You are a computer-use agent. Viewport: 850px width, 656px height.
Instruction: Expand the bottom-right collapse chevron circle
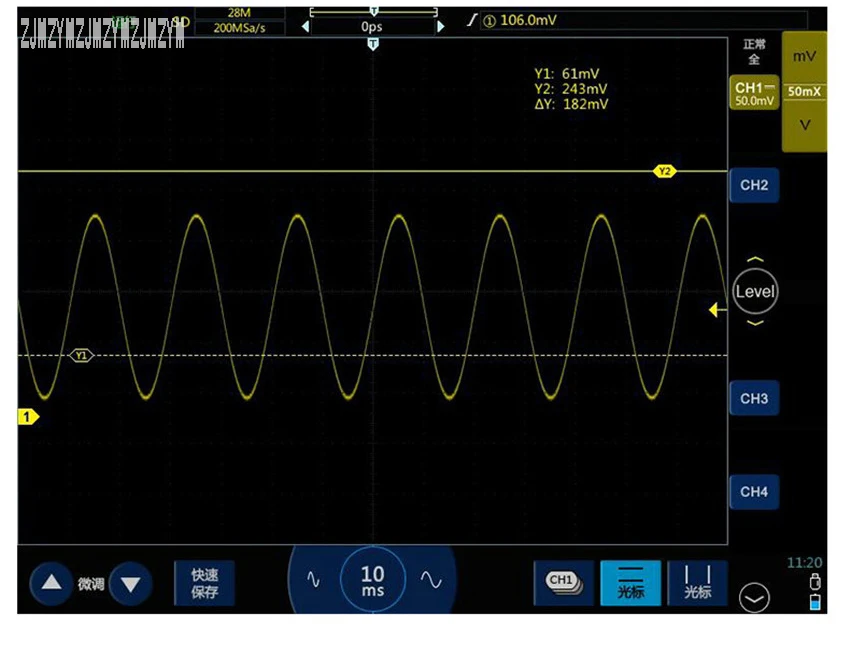754,597
